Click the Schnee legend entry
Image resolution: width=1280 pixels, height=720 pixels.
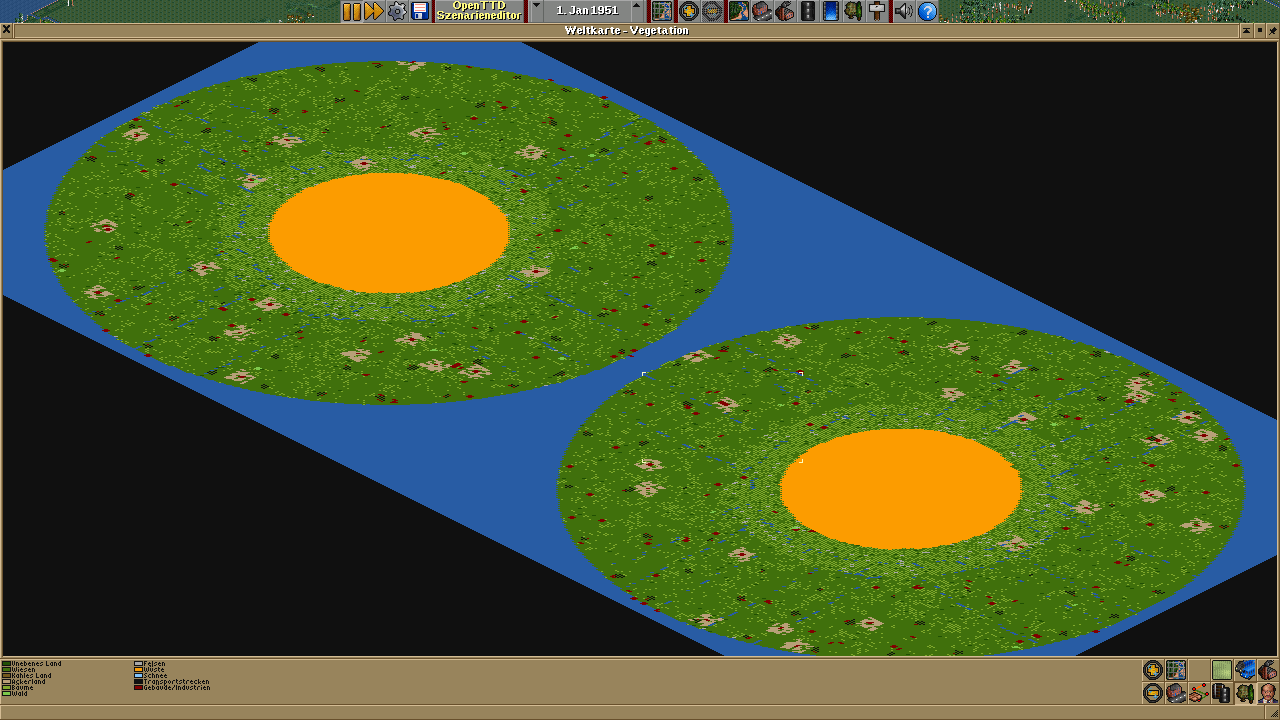pyautogui.click(x=151, y=676)
